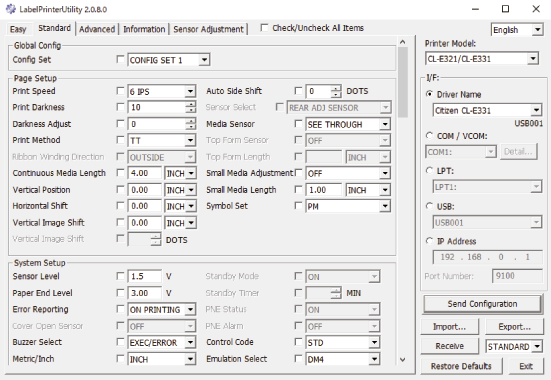
Task: Open the SEE THROUGH media sensor dropdown
Action: pyautogui.click(x=348, y=124)
